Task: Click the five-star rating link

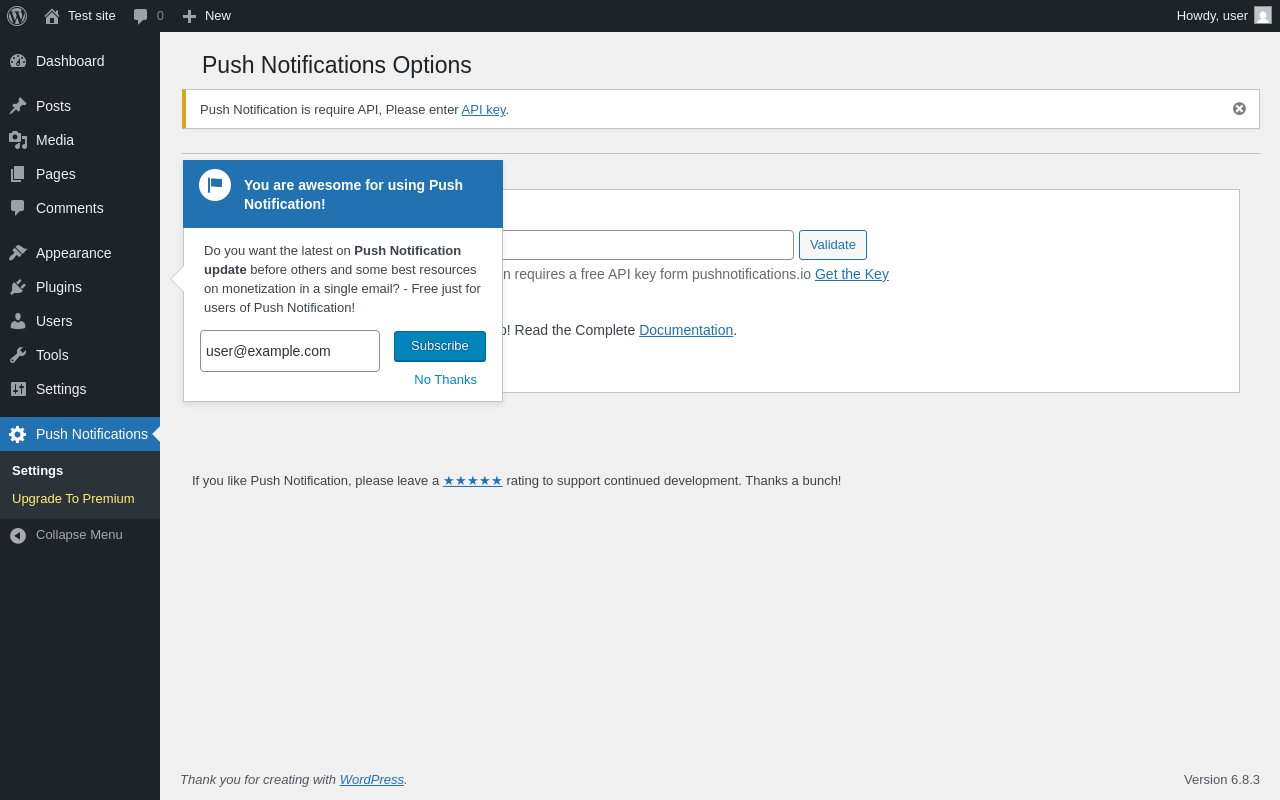Action: [x=472, y=481]
